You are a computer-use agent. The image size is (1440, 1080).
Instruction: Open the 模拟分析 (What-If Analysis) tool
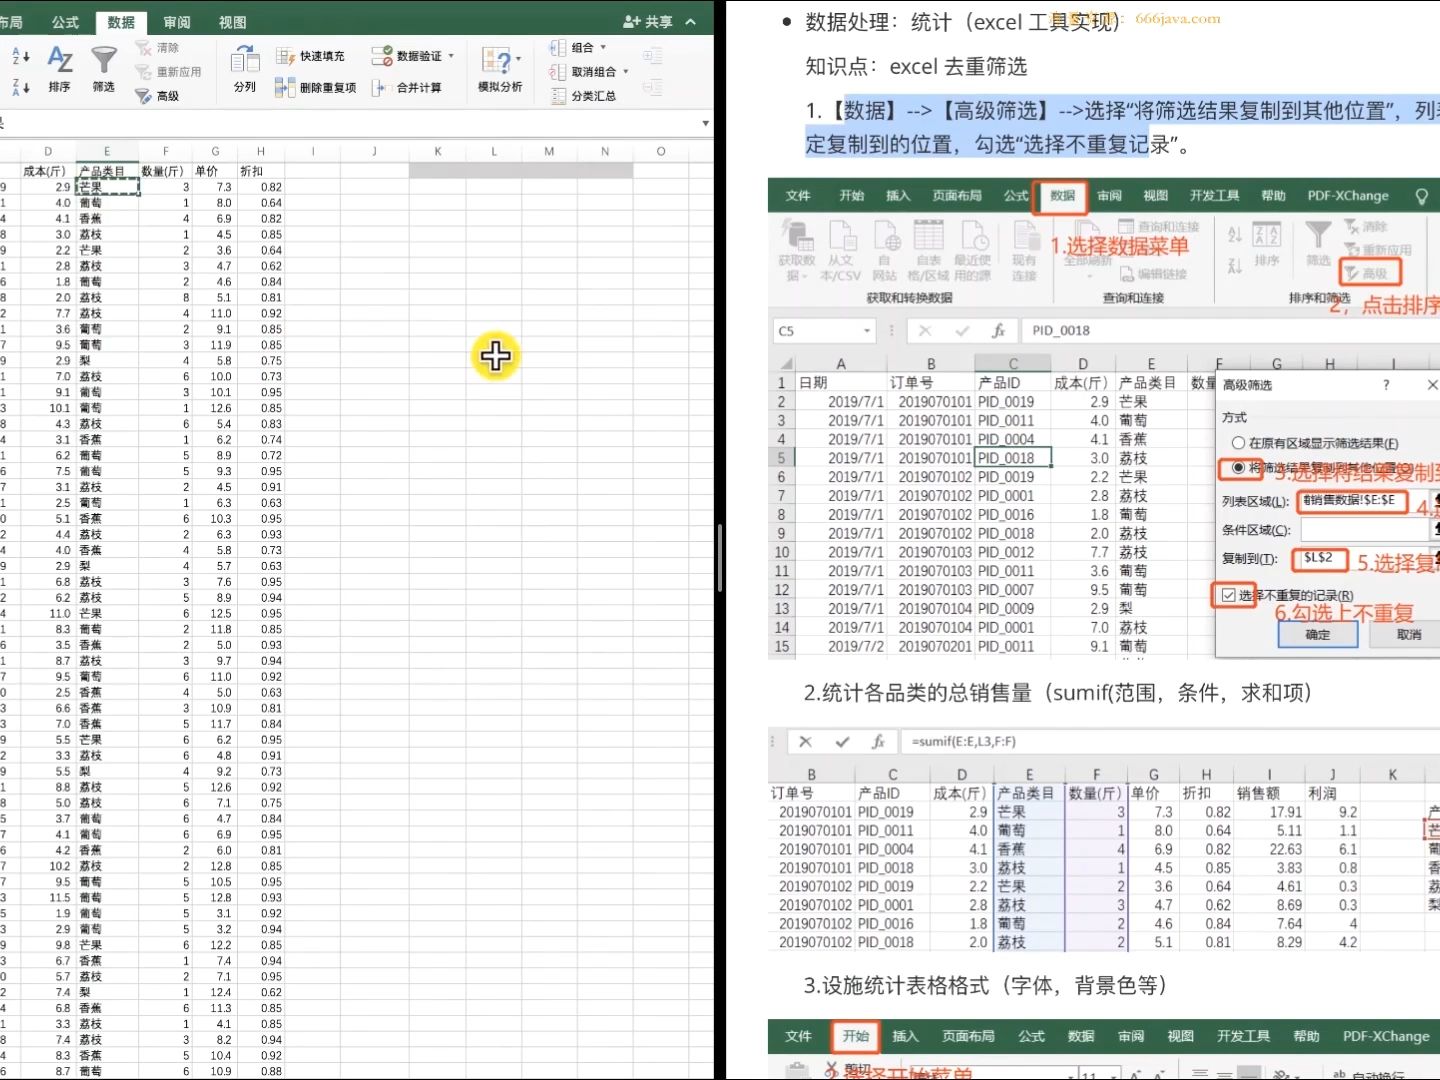[x=498, y=70]
